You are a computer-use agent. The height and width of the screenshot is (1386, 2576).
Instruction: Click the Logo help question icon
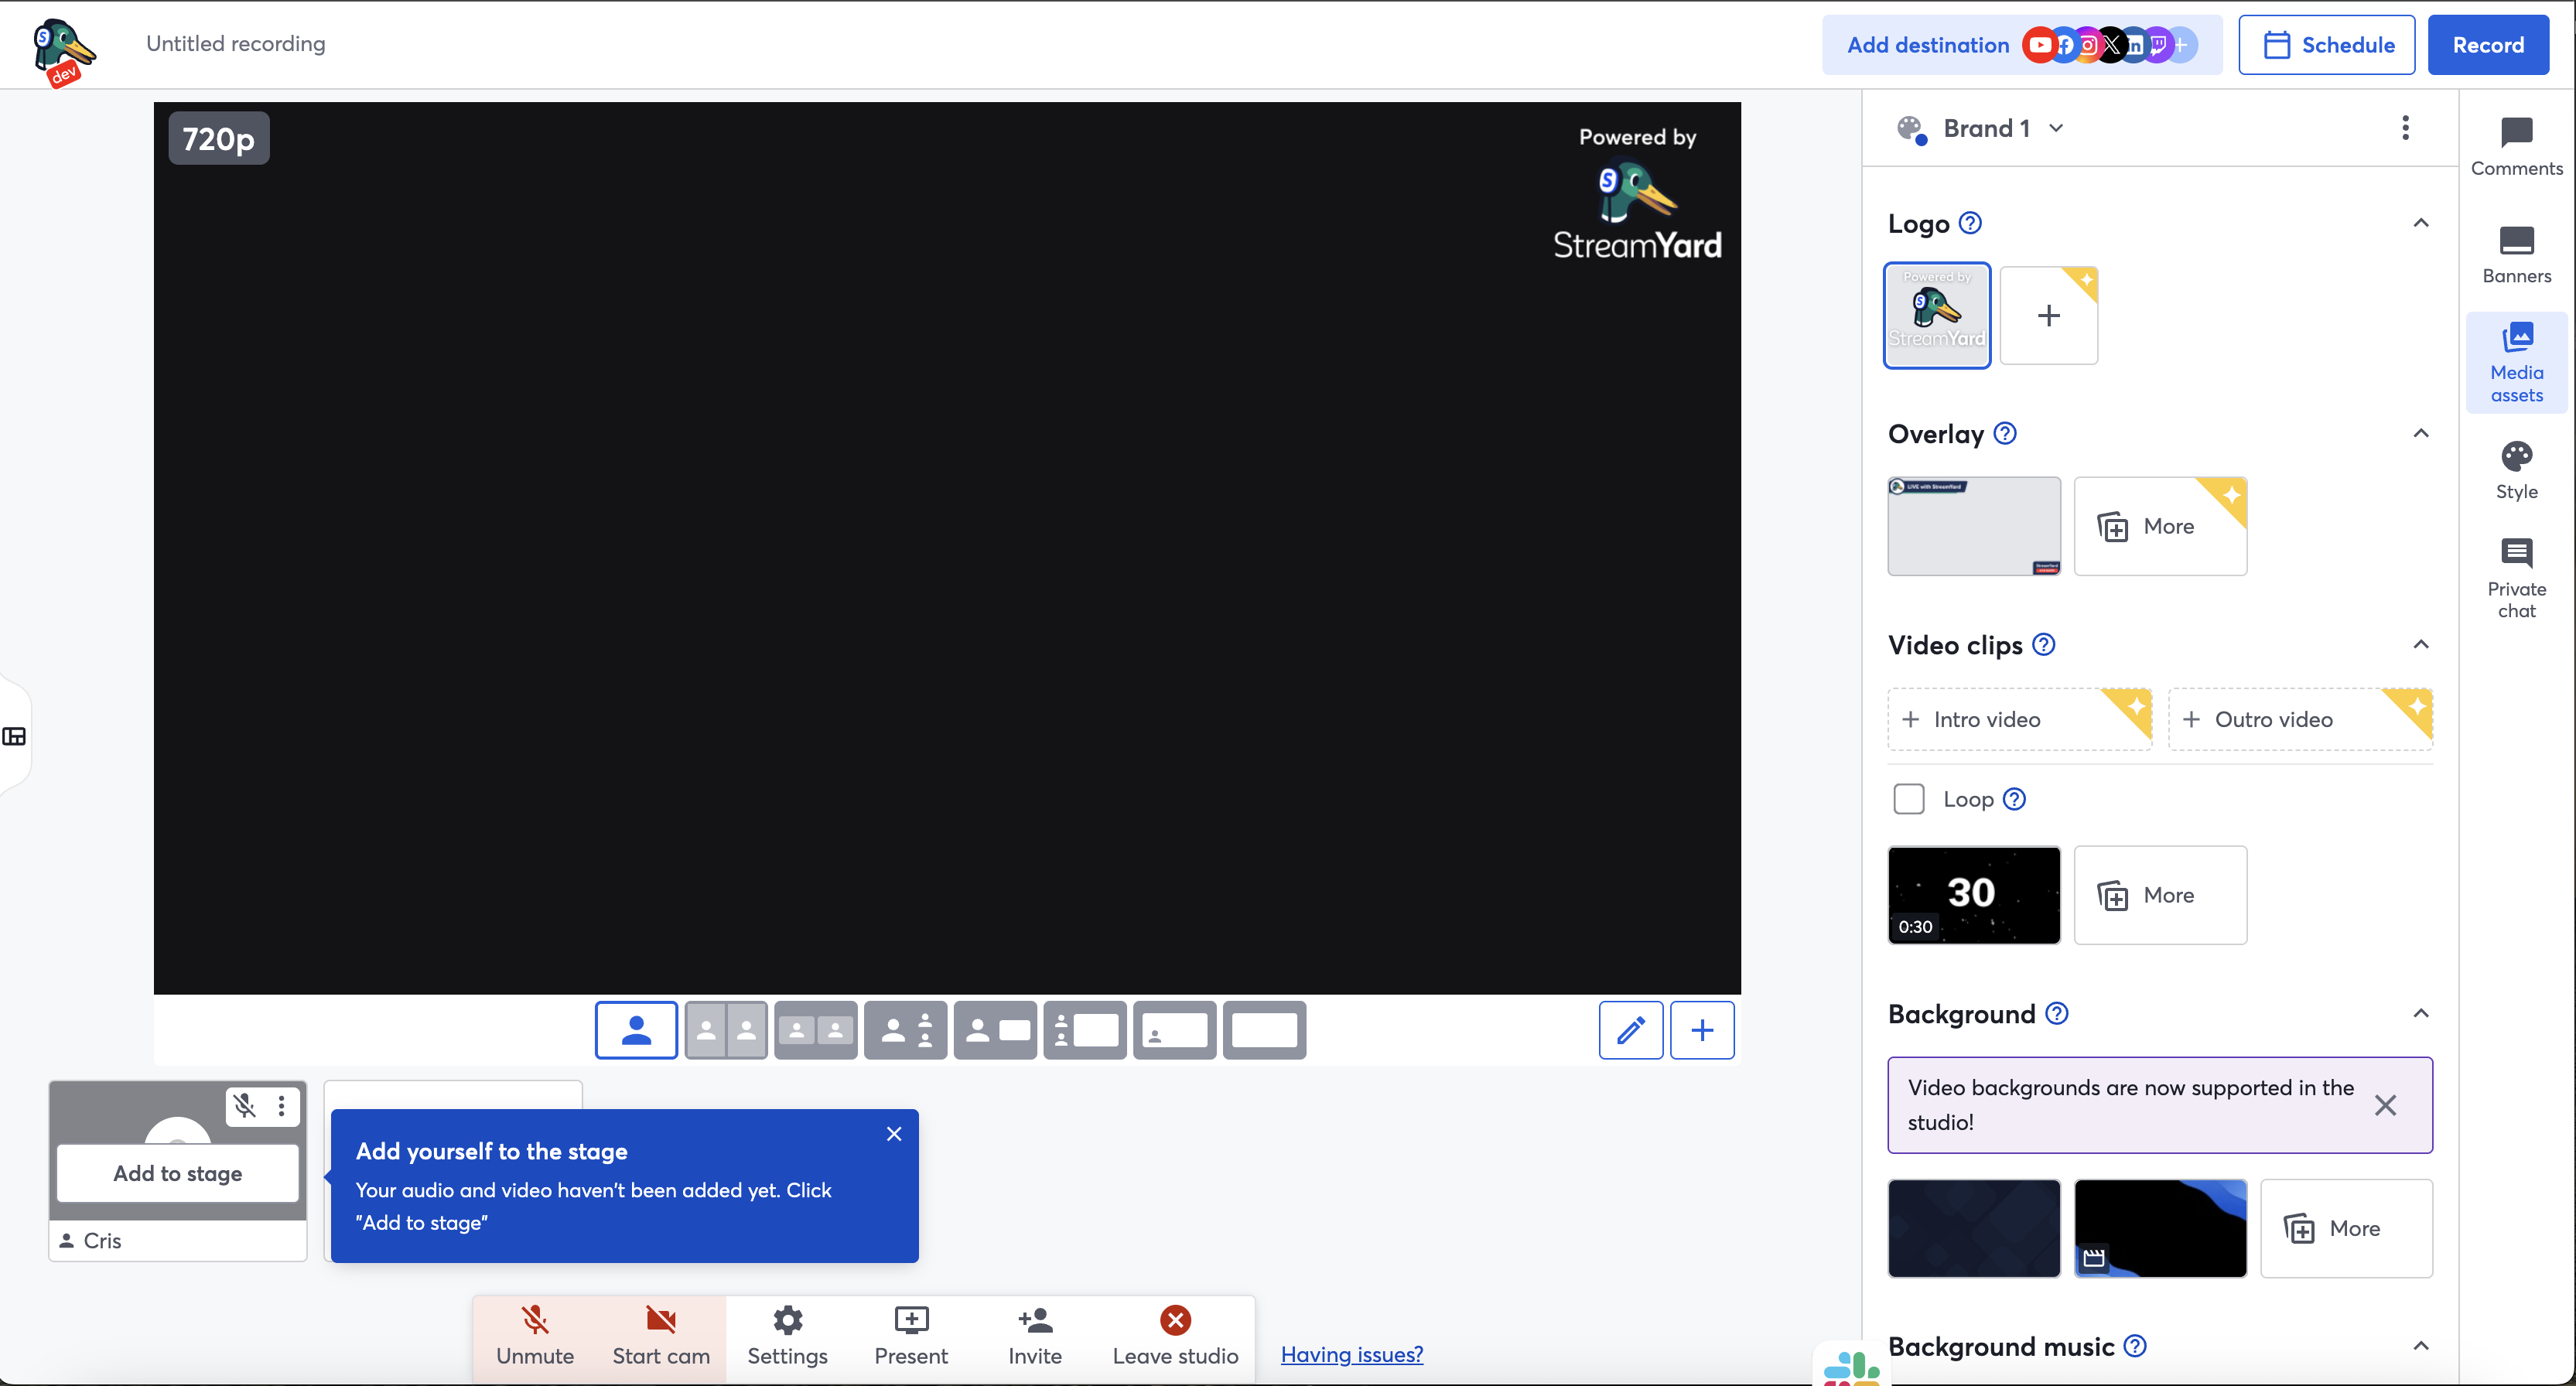point(1970,223)
